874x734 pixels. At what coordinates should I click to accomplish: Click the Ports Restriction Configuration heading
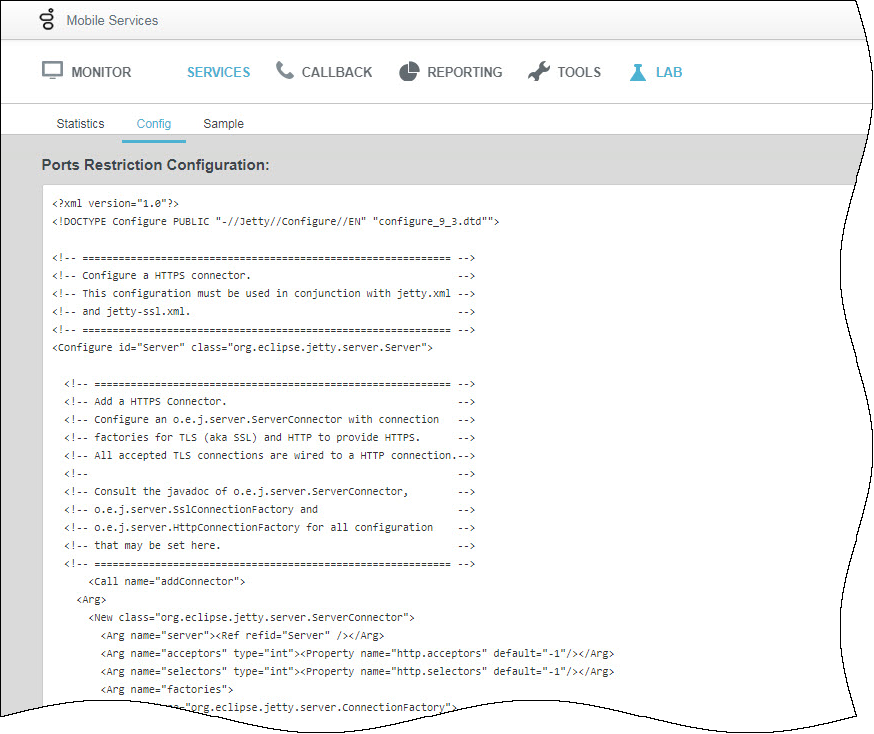tap(155, 164)
